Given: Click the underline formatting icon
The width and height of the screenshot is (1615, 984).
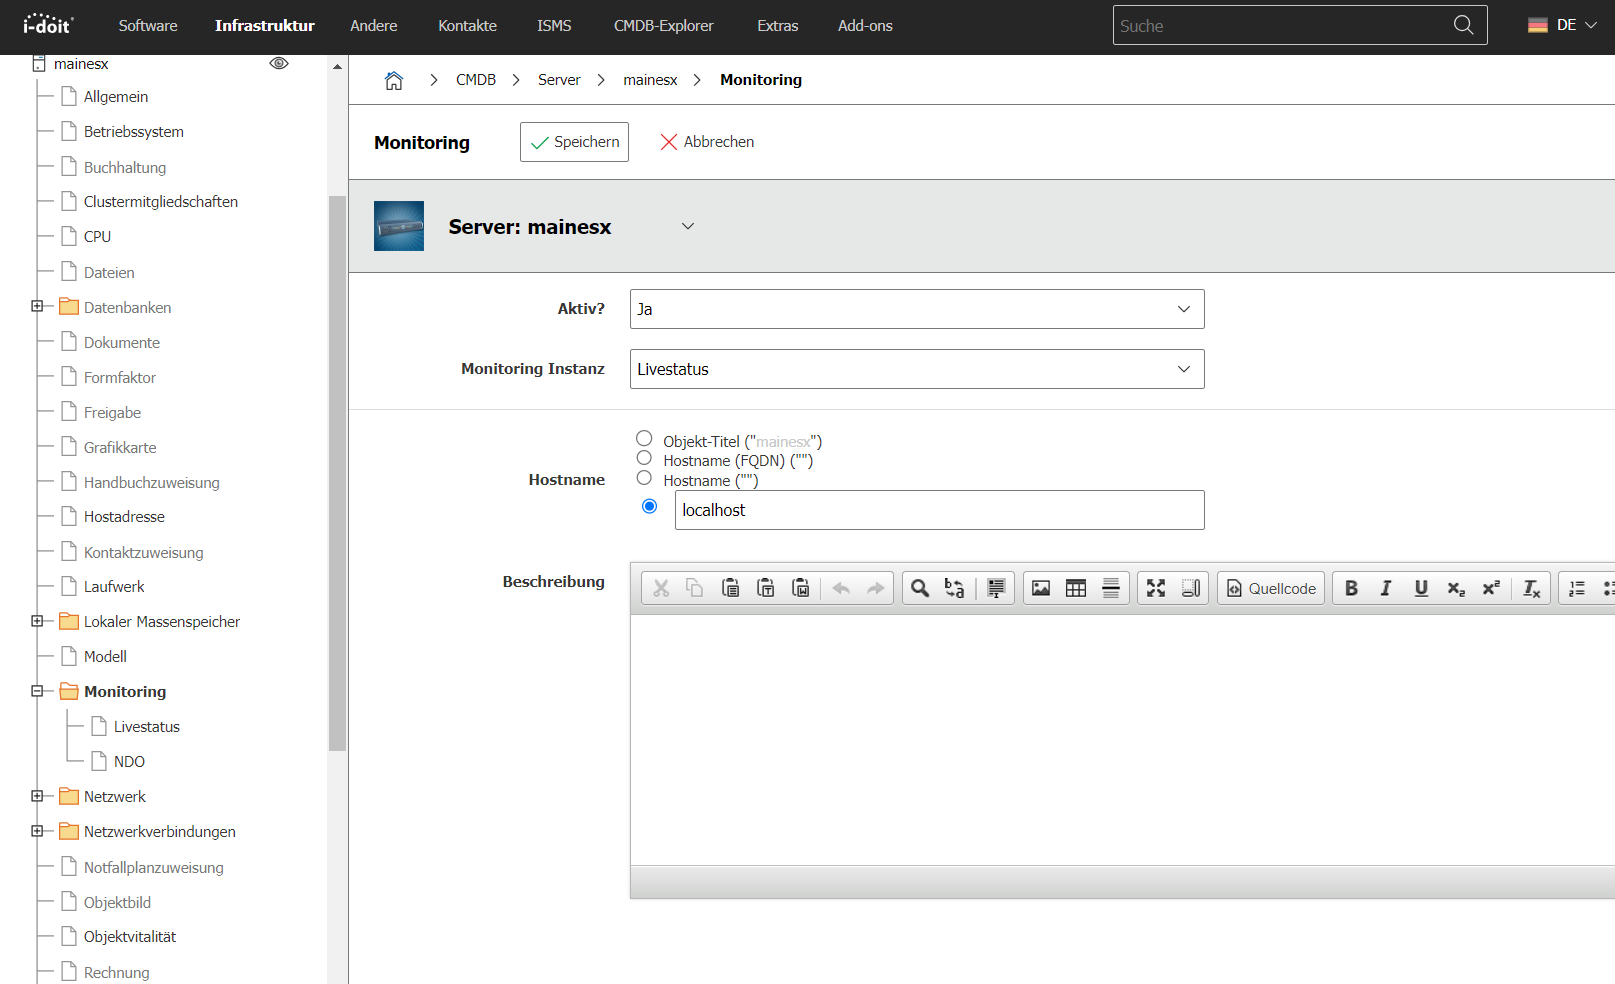Looking at the screenshot, I should point(1421,588).
